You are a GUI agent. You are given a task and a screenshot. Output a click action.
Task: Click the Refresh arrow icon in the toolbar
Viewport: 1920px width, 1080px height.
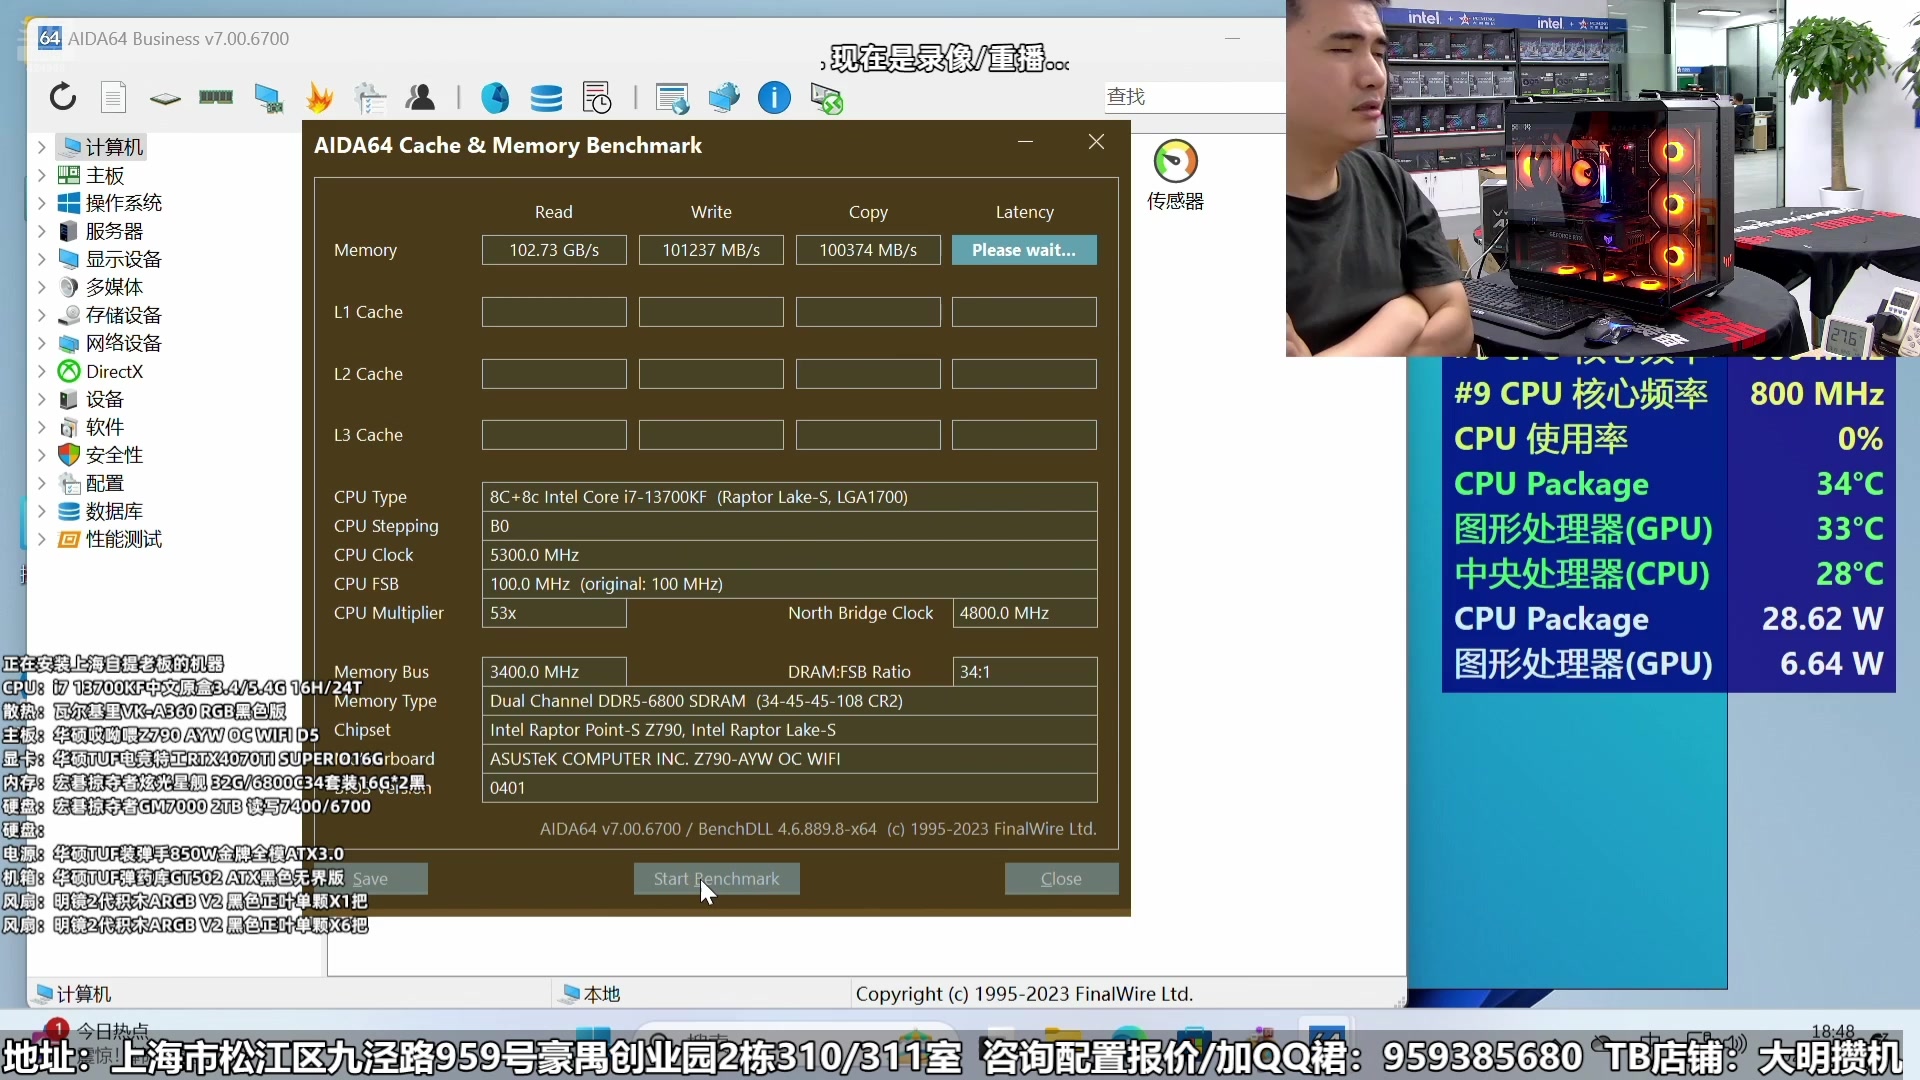click(63, 97)
